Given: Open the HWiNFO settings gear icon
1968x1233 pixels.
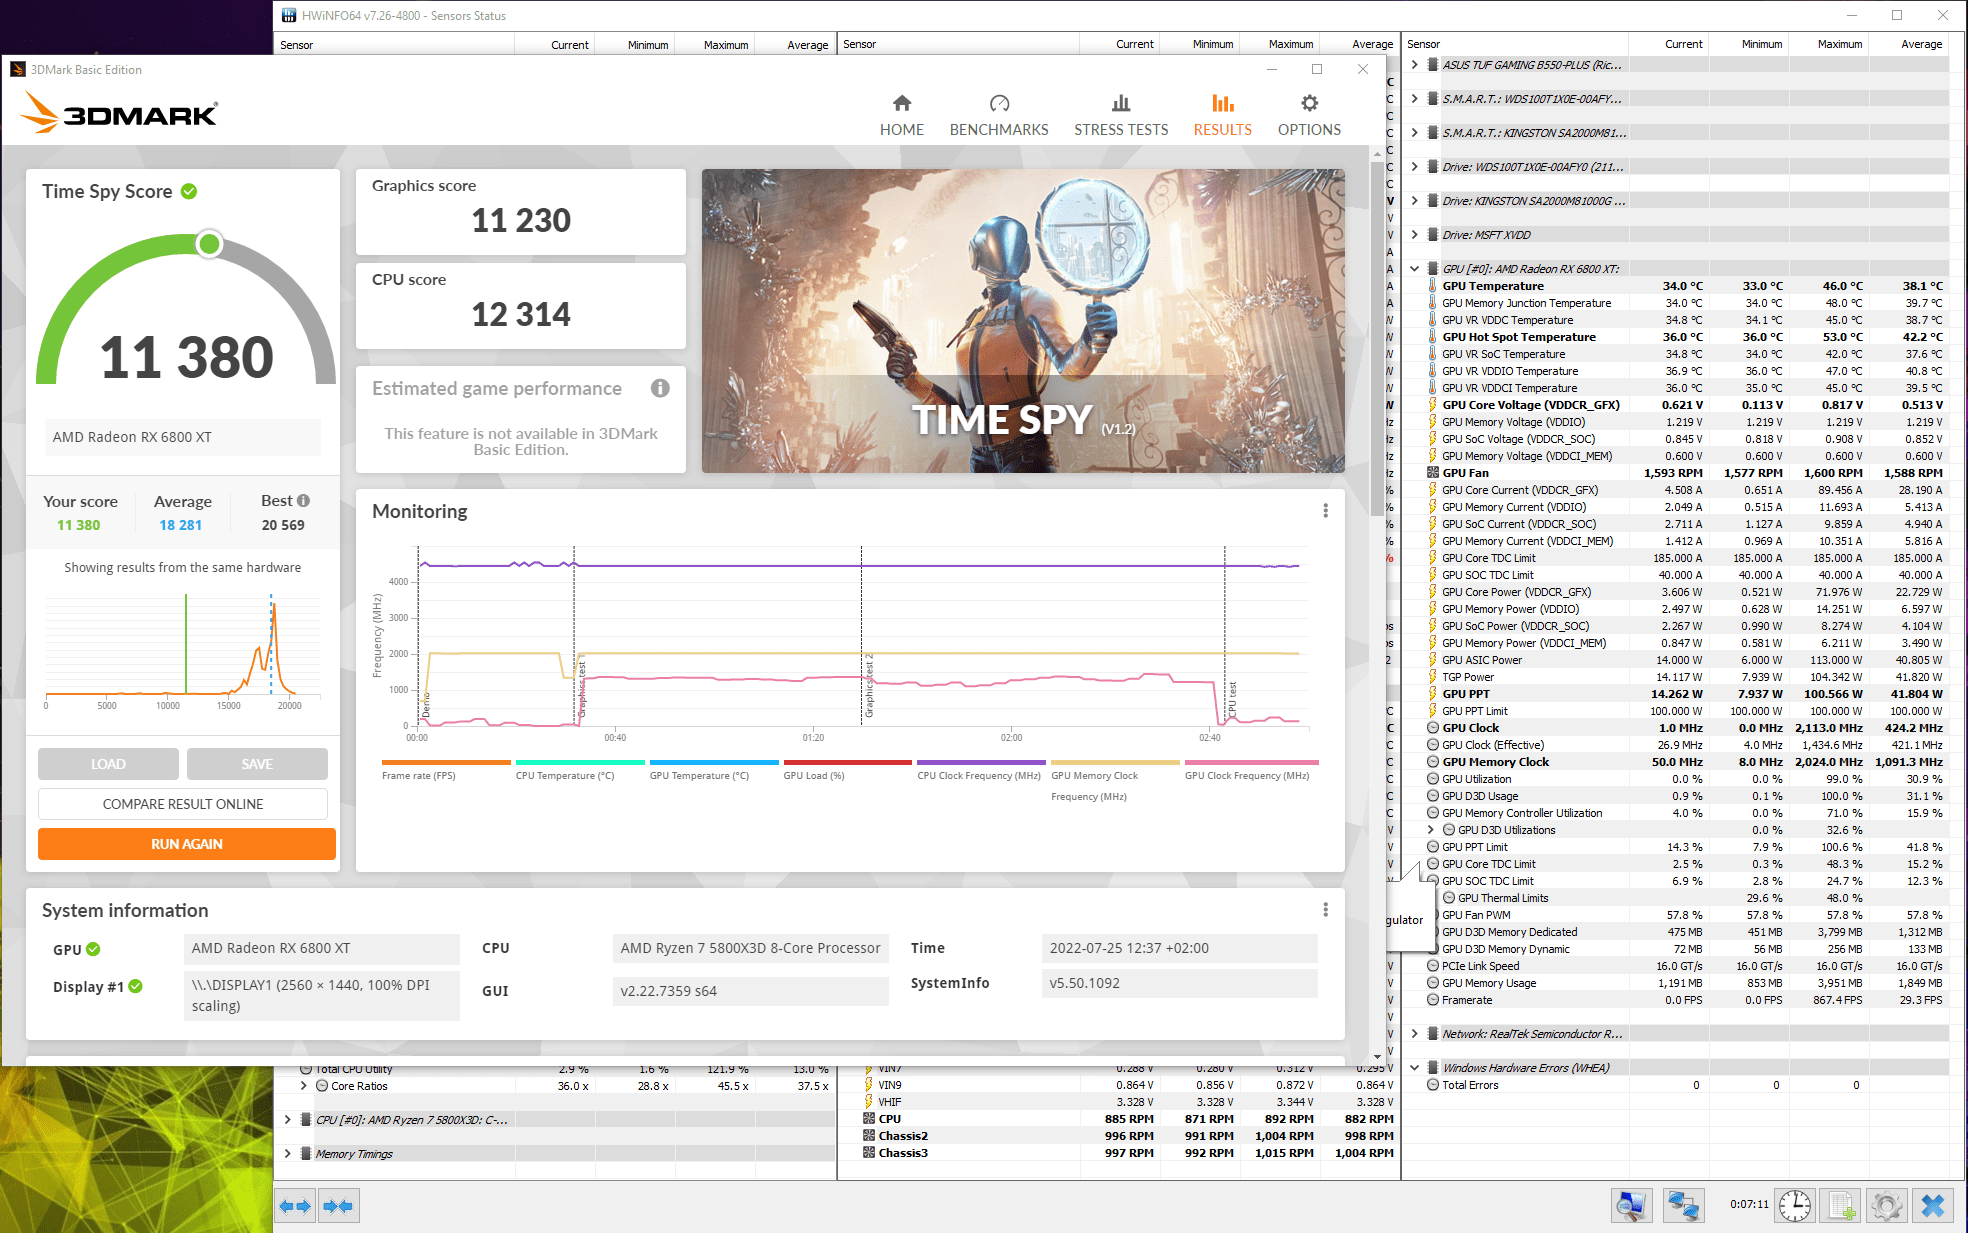Looking at the screenshot, I should (x=1886, y=1206).
